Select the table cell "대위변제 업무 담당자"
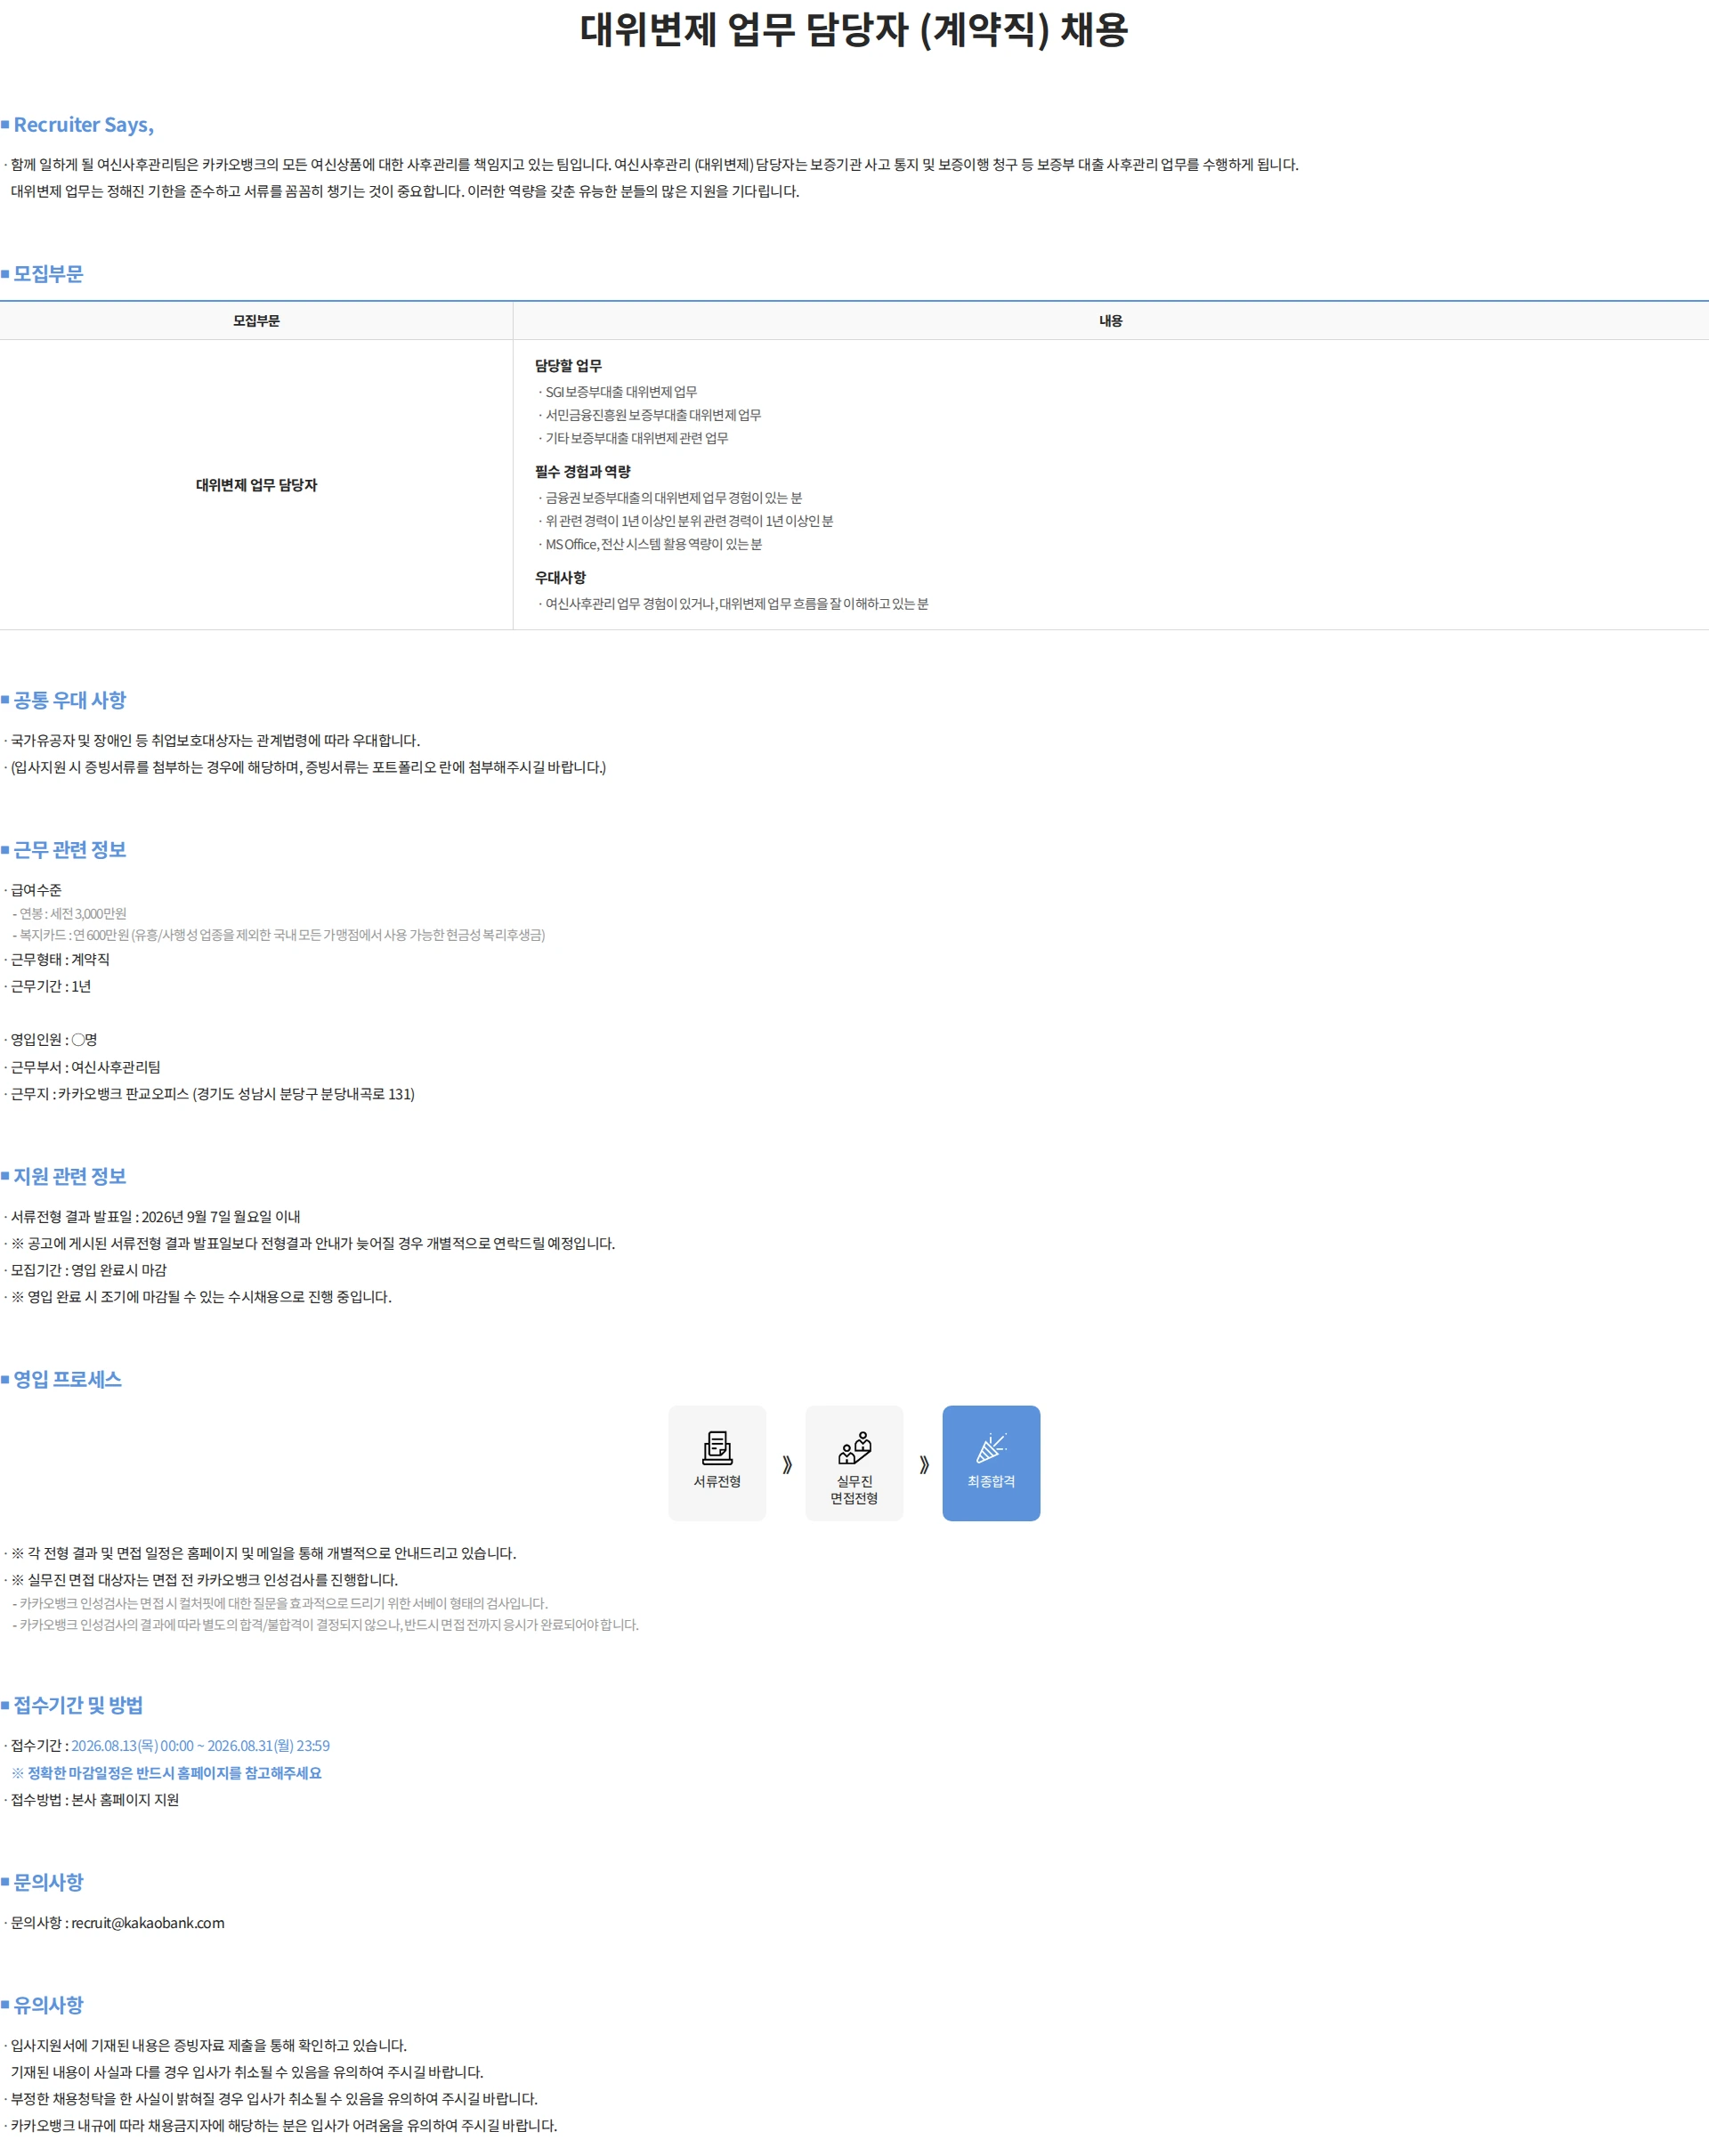Screen dimensions: 1709x2156 (256, 485)
